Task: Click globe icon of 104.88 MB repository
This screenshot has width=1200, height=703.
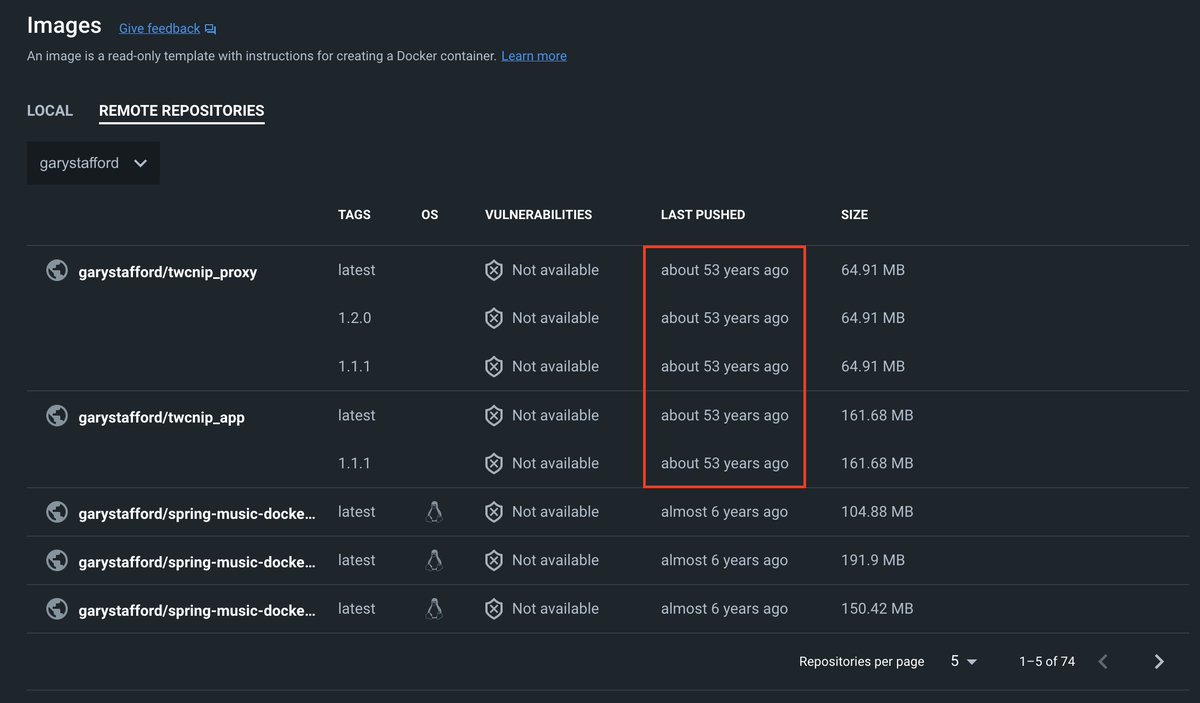Action: [x=57, y=512]
